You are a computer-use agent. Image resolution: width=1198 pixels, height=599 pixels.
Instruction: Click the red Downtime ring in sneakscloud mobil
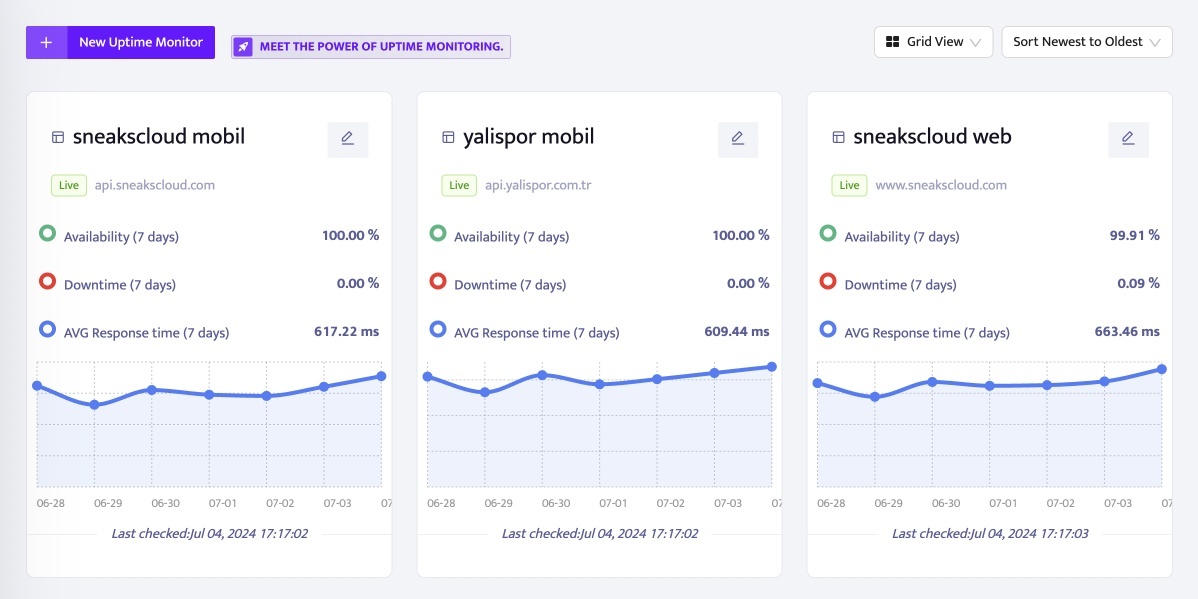pos(47,281)
